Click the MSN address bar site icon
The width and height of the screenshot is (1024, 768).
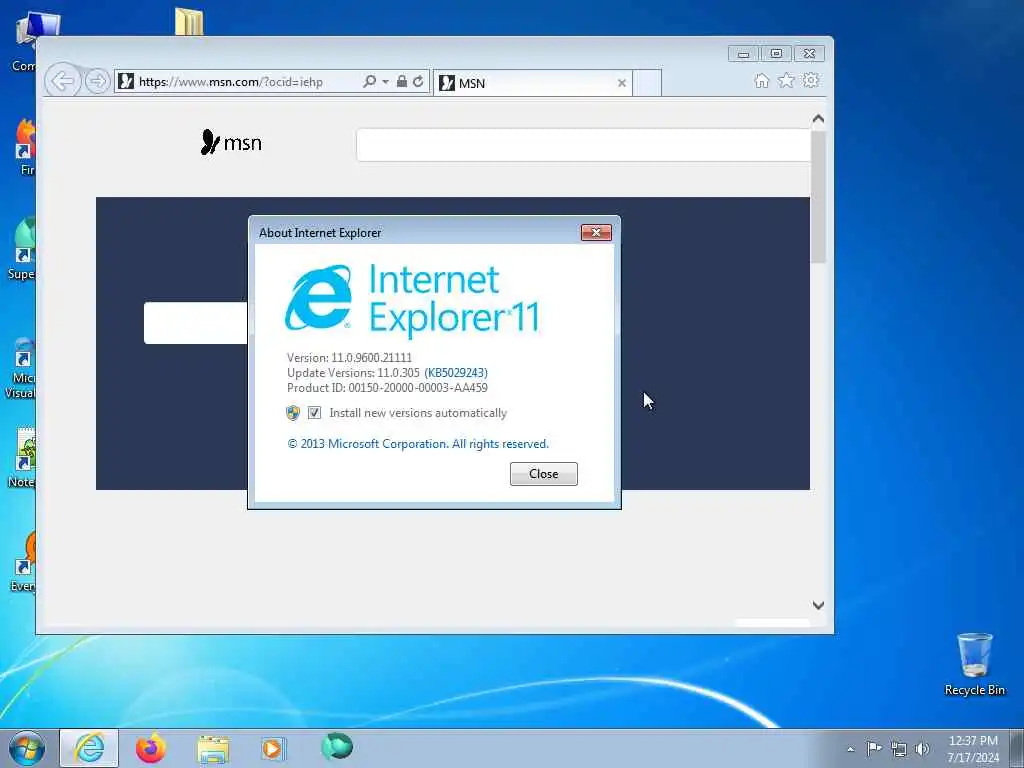coord(127,82)
